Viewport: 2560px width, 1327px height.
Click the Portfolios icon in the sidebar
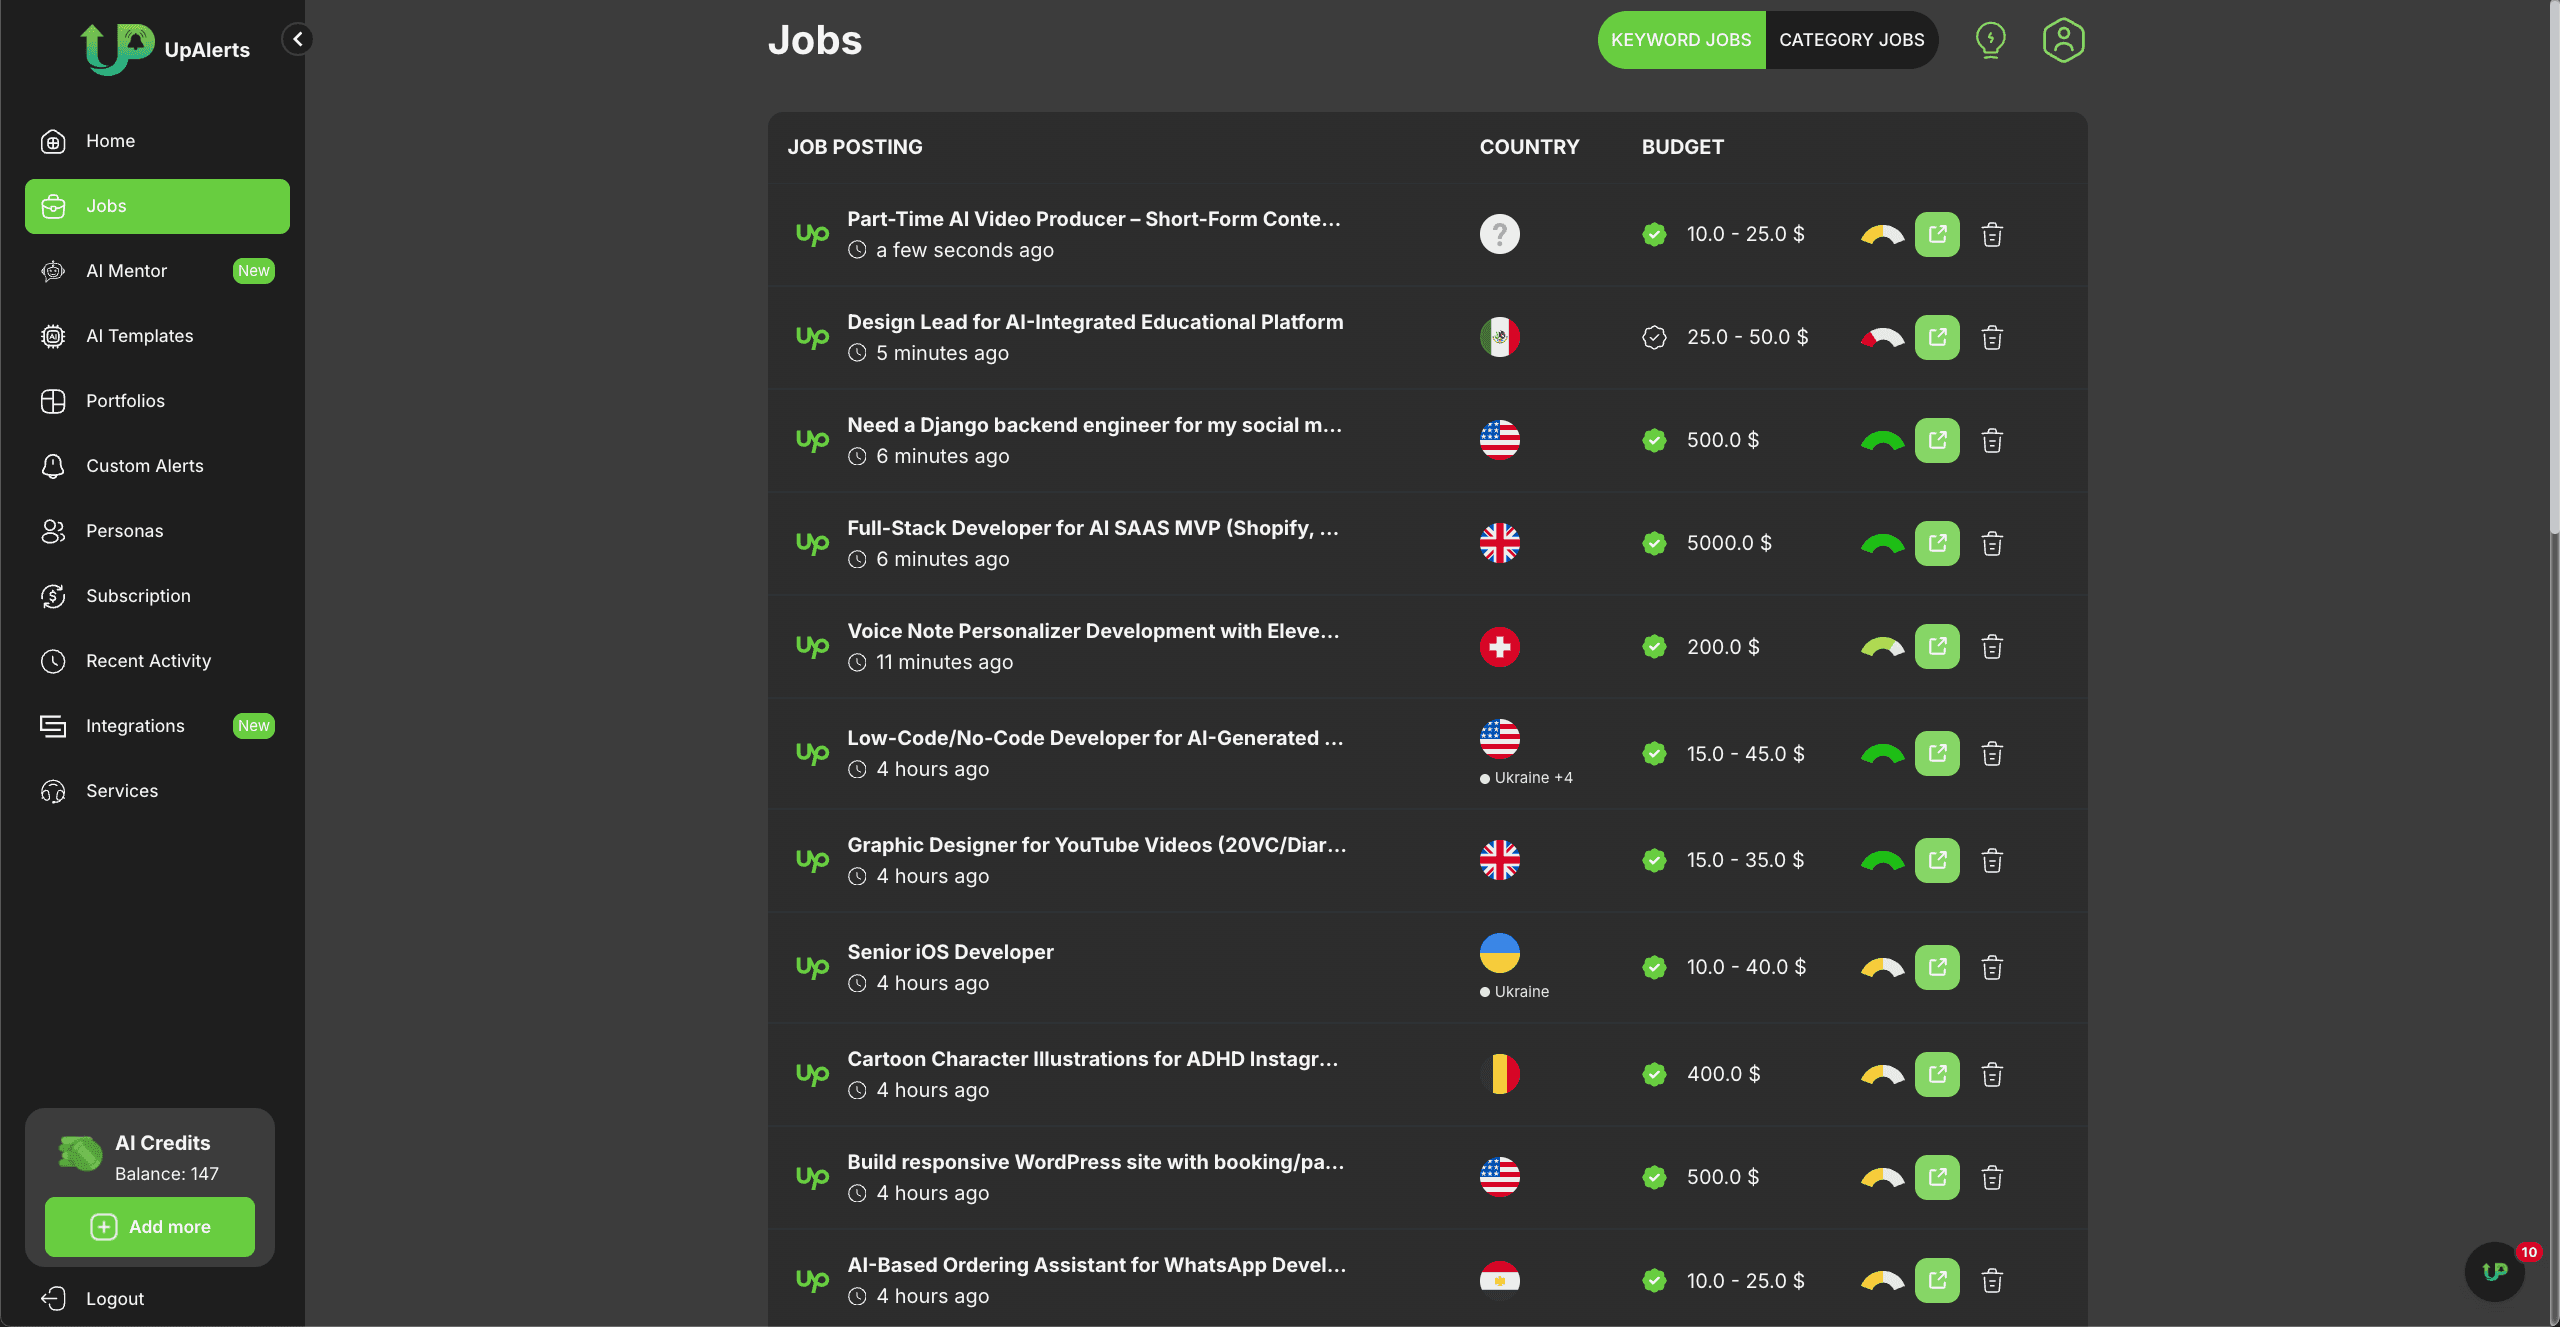[x=53, y=401]
